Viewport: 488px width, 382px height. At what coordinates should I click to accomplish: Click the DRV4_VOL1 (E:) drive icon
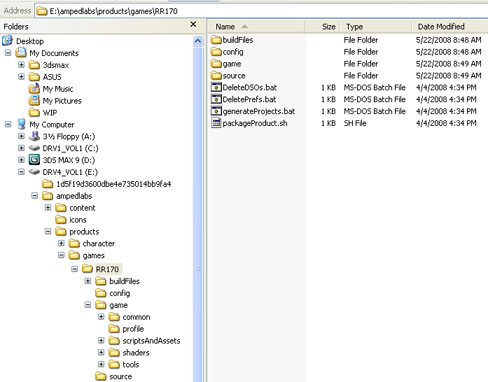pyautogui.click(x=34, y=172)
